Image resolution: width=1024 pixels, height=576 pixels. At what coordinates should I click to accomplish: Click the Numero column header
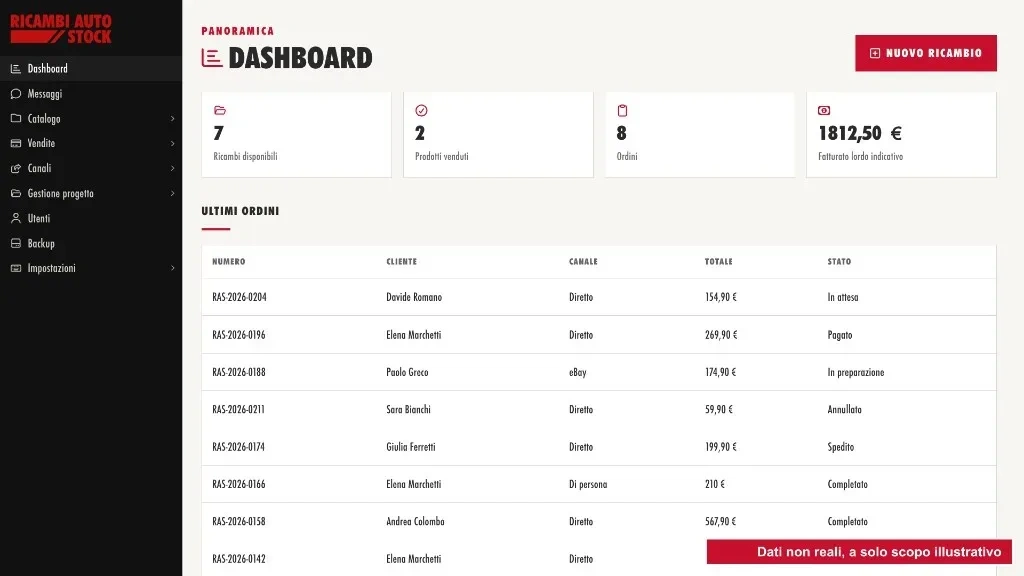(x=229, y=261)
